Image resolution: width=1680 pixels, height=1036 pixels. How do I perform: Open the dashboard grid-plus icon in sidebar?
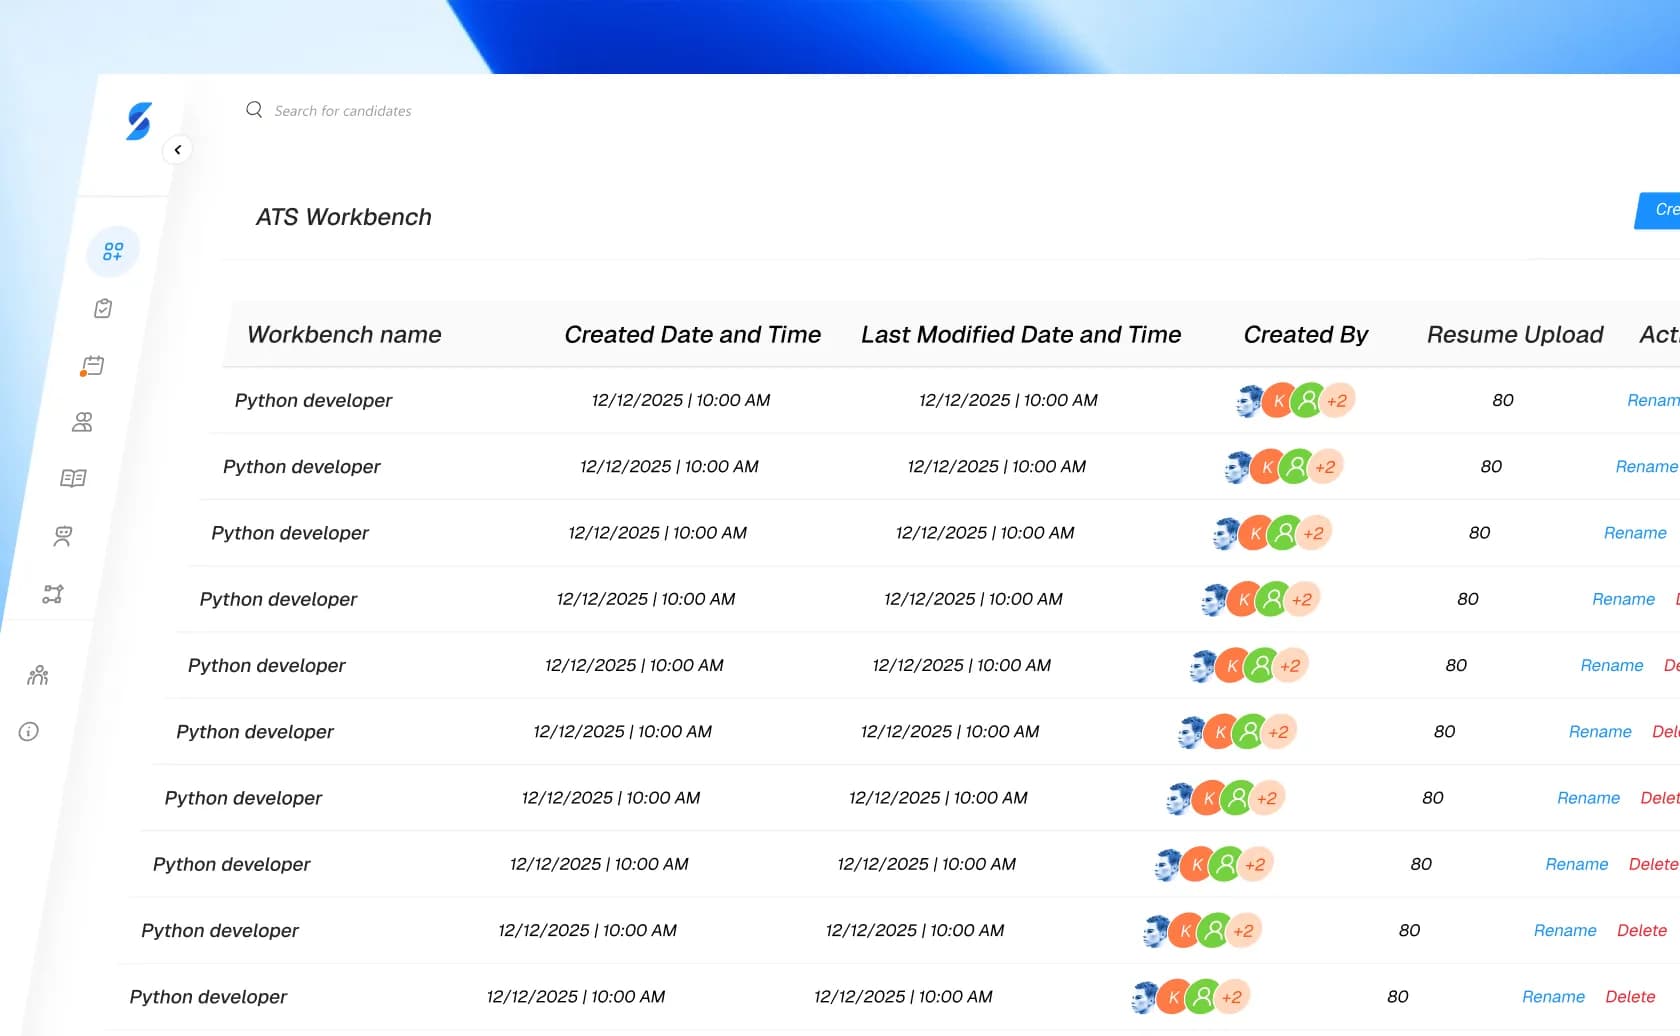pos(113,251)
